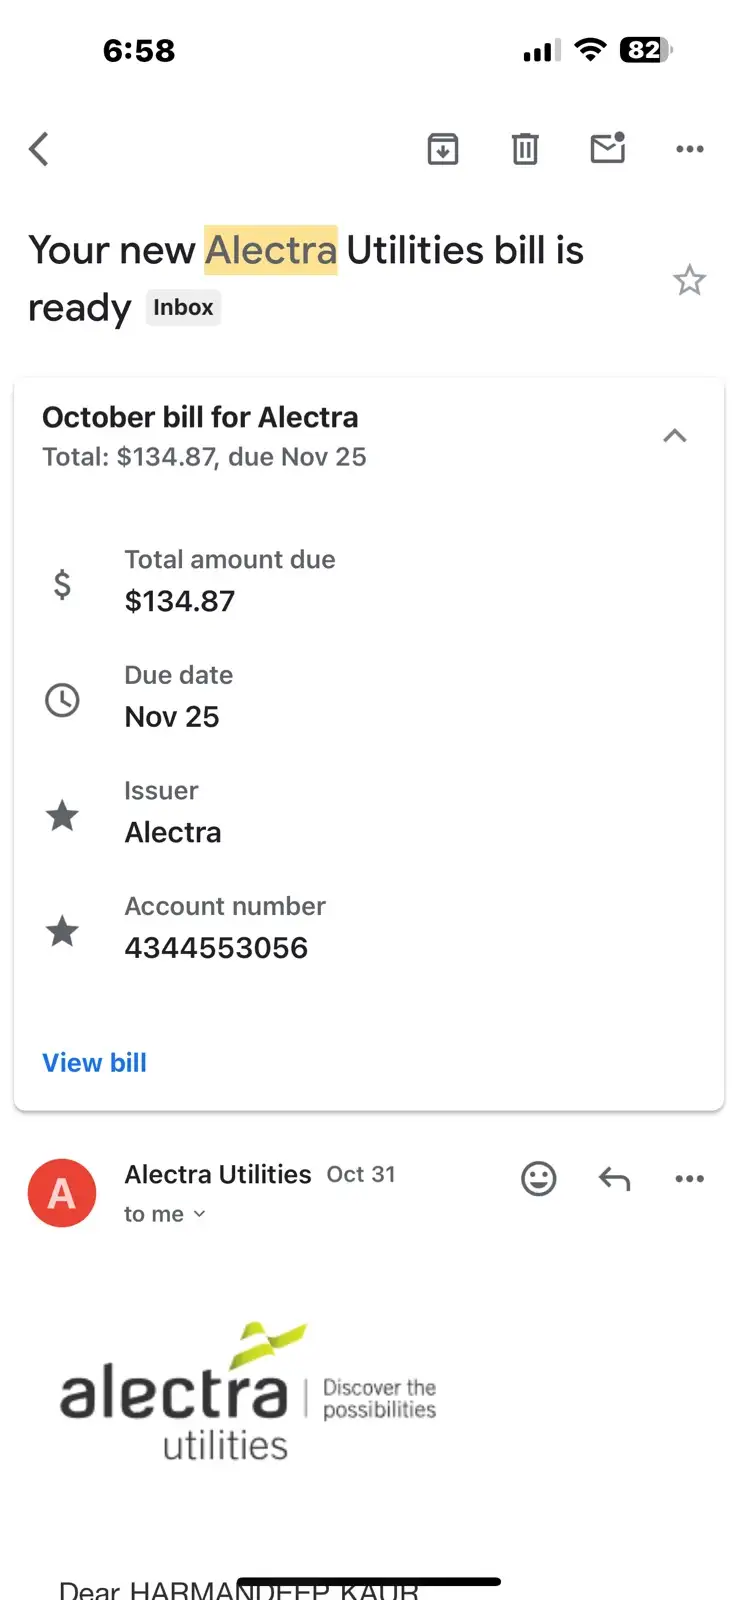Expand the 'to me' recipient details
The width and height of the screenshot is (738, 1600).
tap(165, 1214)
